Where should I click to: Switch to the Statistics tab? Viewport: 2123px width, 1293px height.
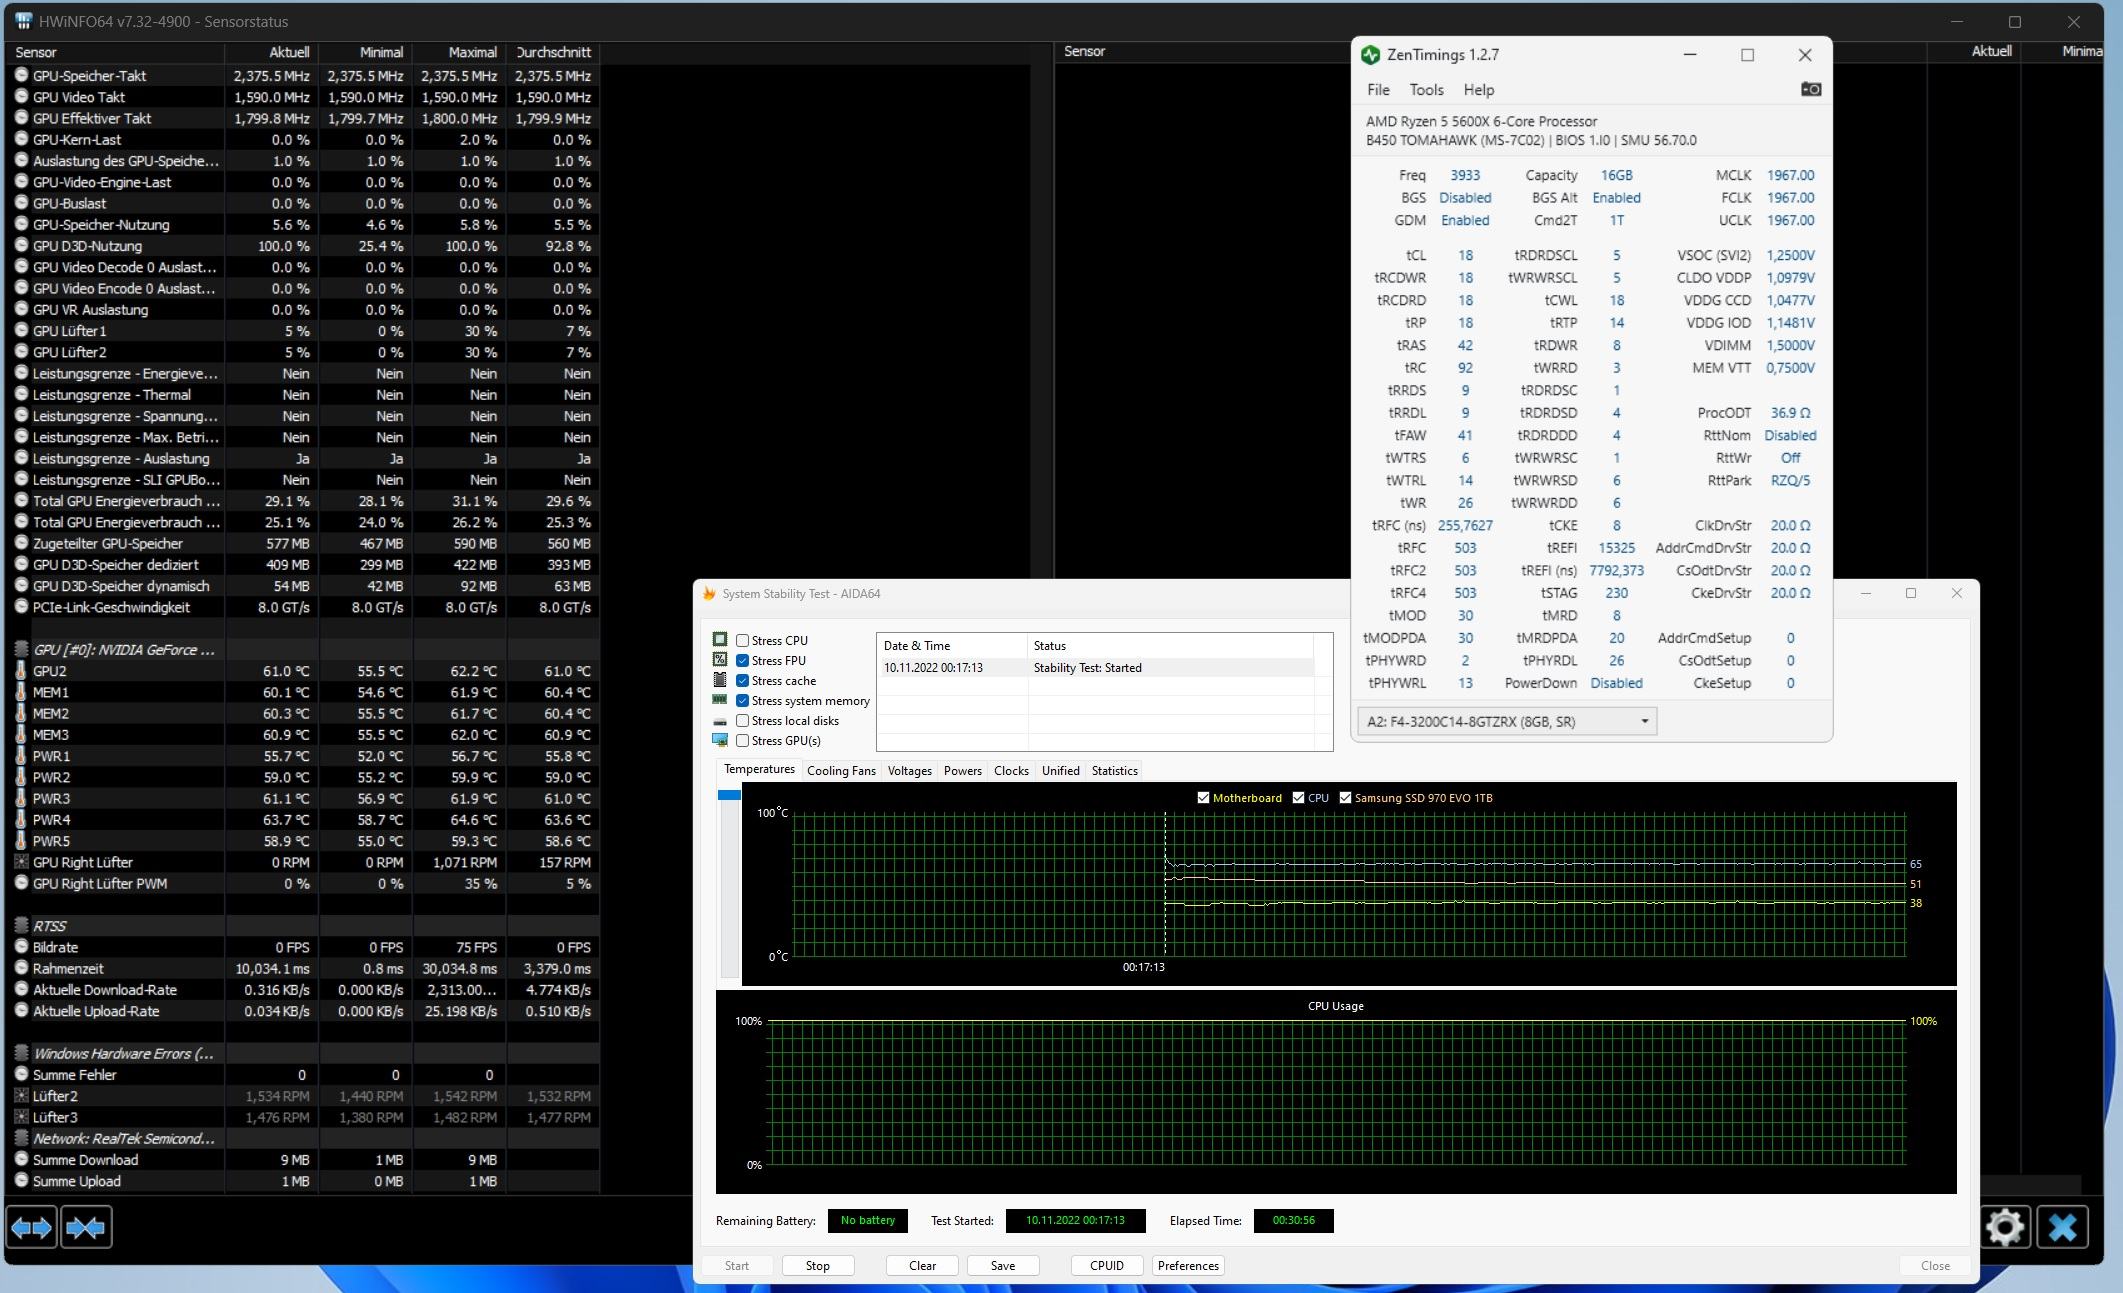(1114, 771)
